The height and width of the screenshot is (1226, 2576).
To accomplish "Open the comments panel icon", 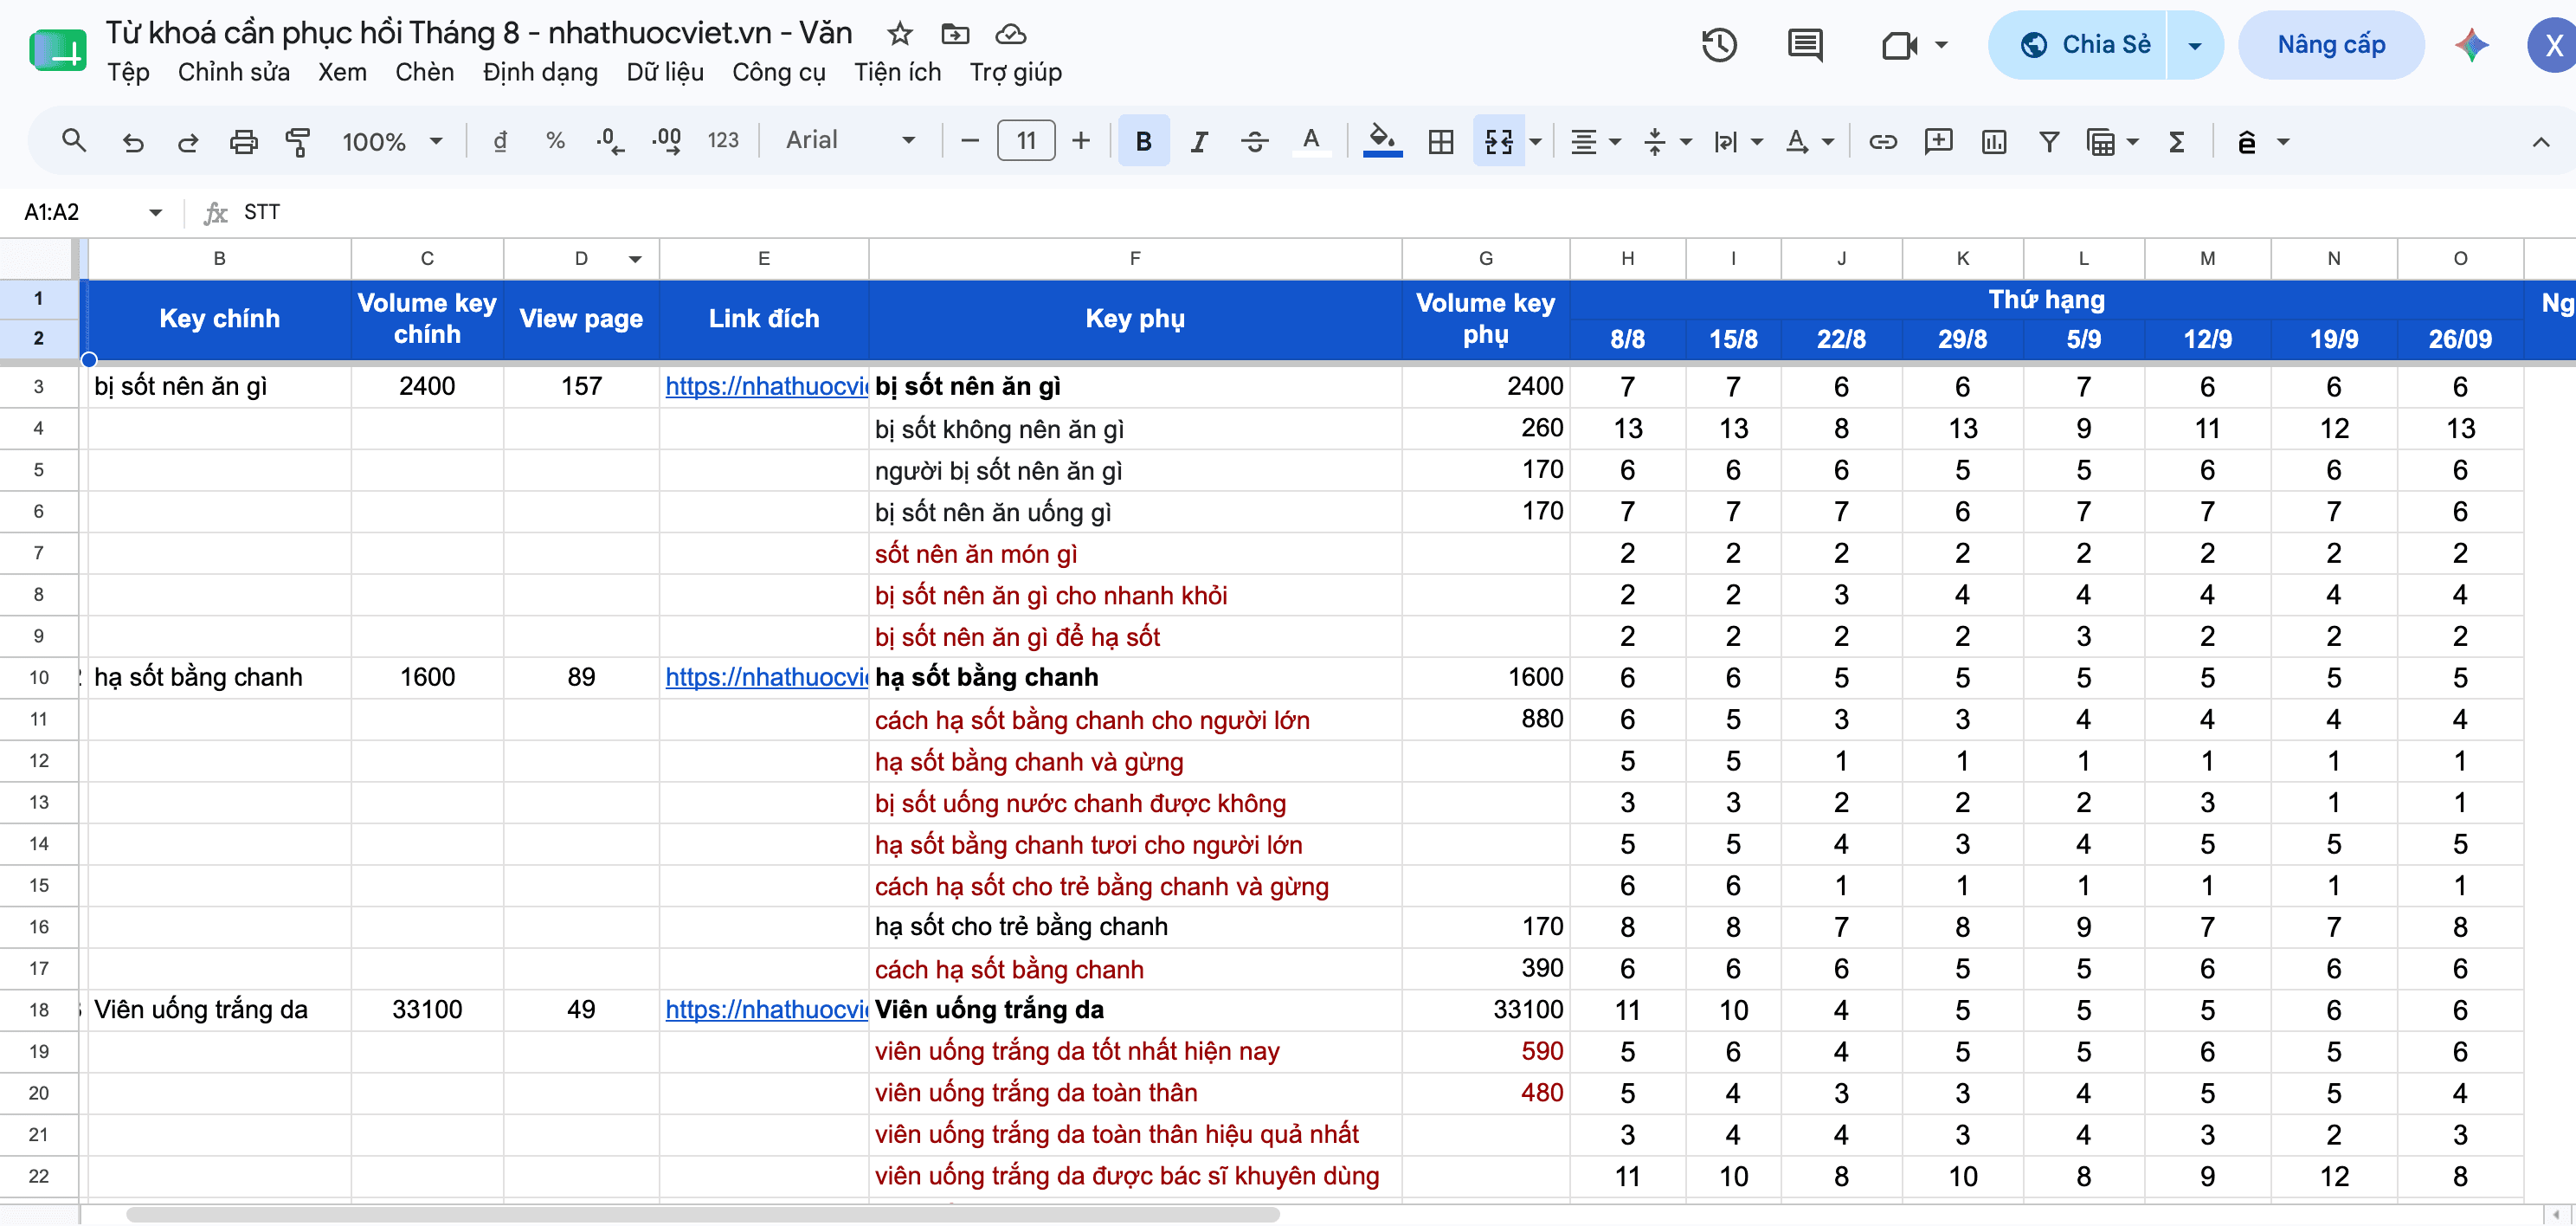I will click(x=1805, y=45).
